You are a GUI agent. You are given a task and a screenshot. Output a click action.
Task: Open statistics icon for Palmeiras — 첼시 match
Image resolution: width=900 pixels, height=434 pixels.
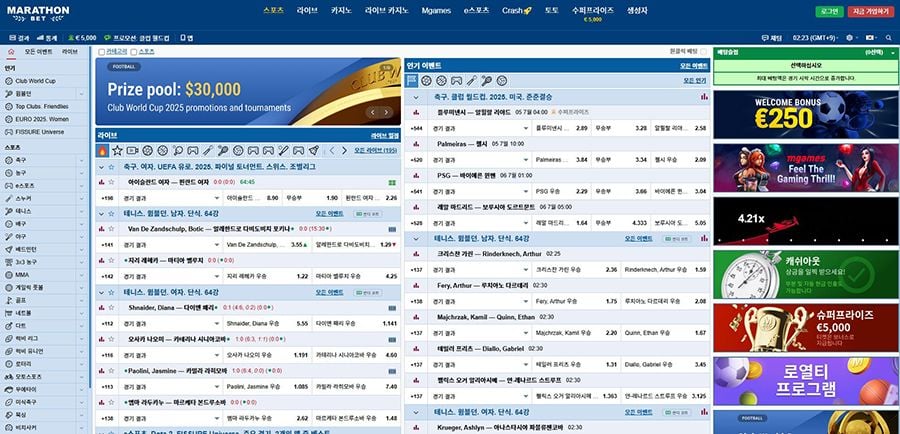(x=416, y=144)
